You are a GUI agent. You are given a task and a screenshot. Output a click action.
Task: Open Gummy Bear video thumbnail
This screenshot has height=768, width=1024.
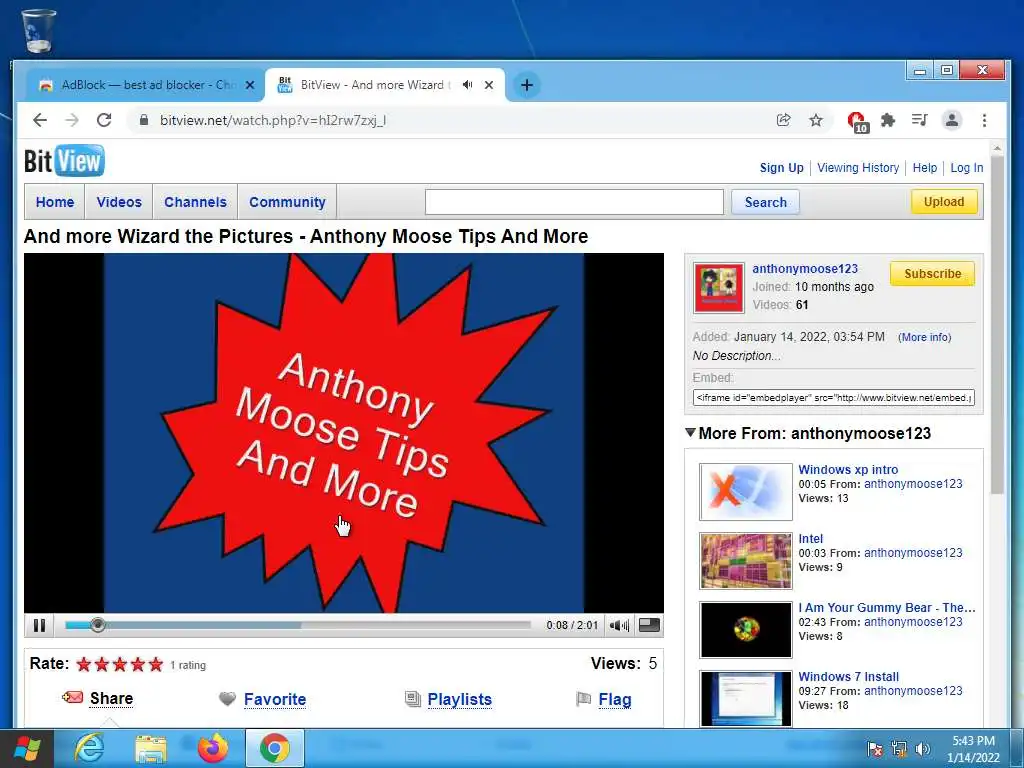(x=746, y=630)
